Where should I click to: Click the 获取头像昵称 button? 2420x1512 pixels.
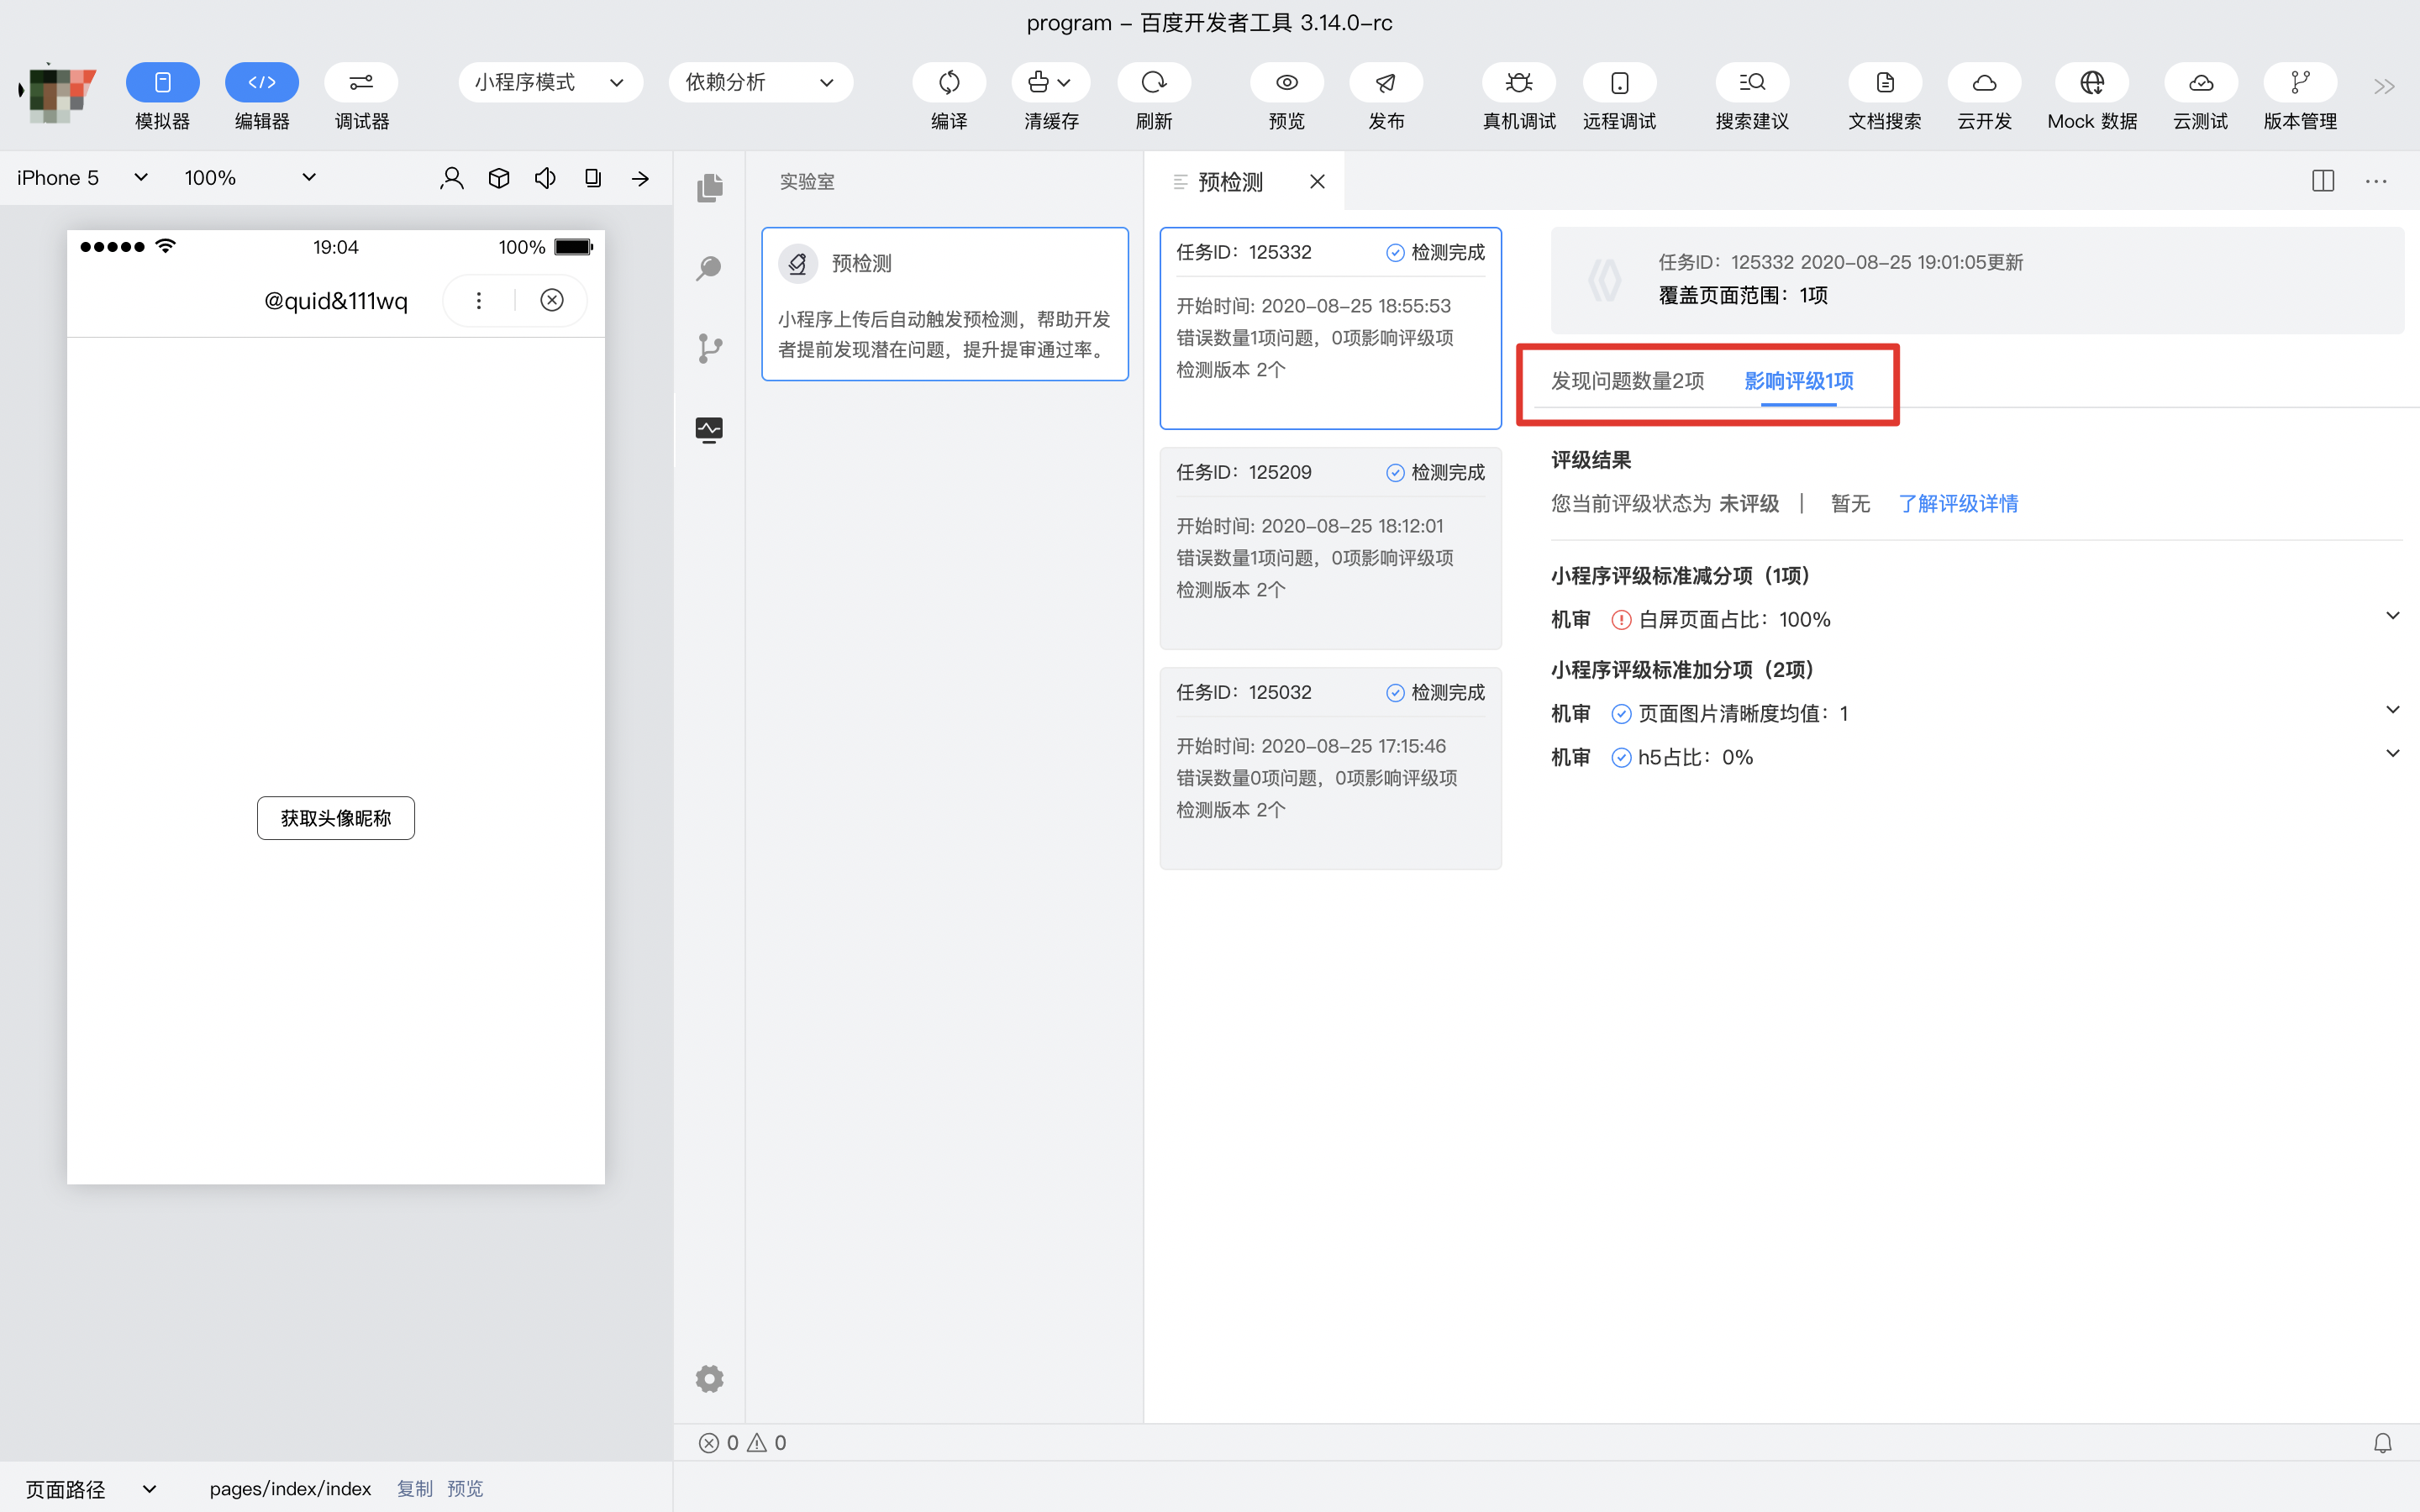(x=336, y=818)
